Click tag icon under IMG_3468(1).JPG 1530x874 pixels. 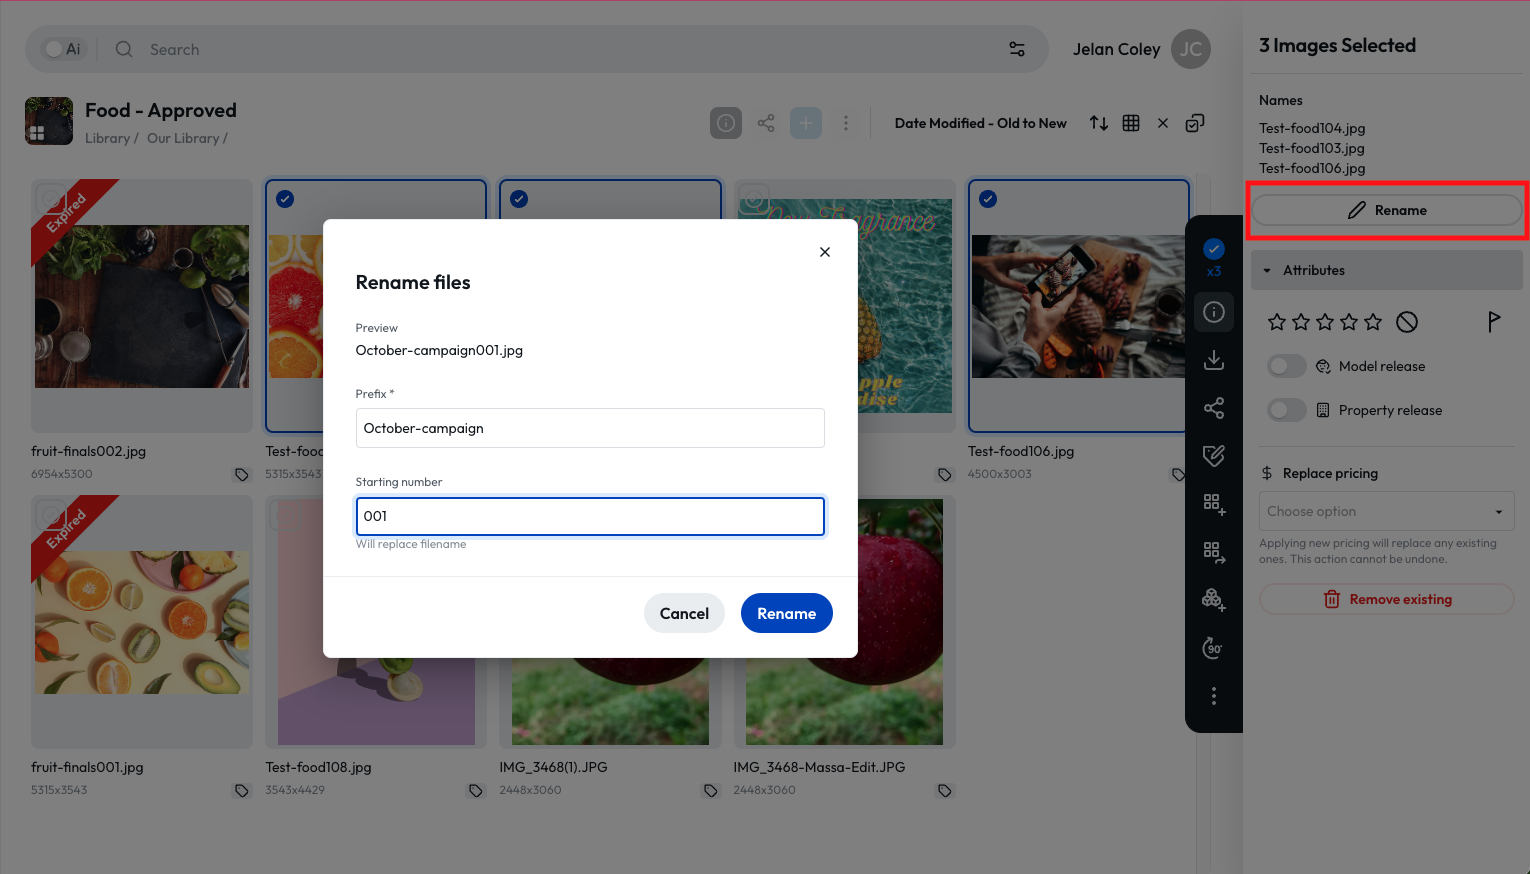click(710, 791)
